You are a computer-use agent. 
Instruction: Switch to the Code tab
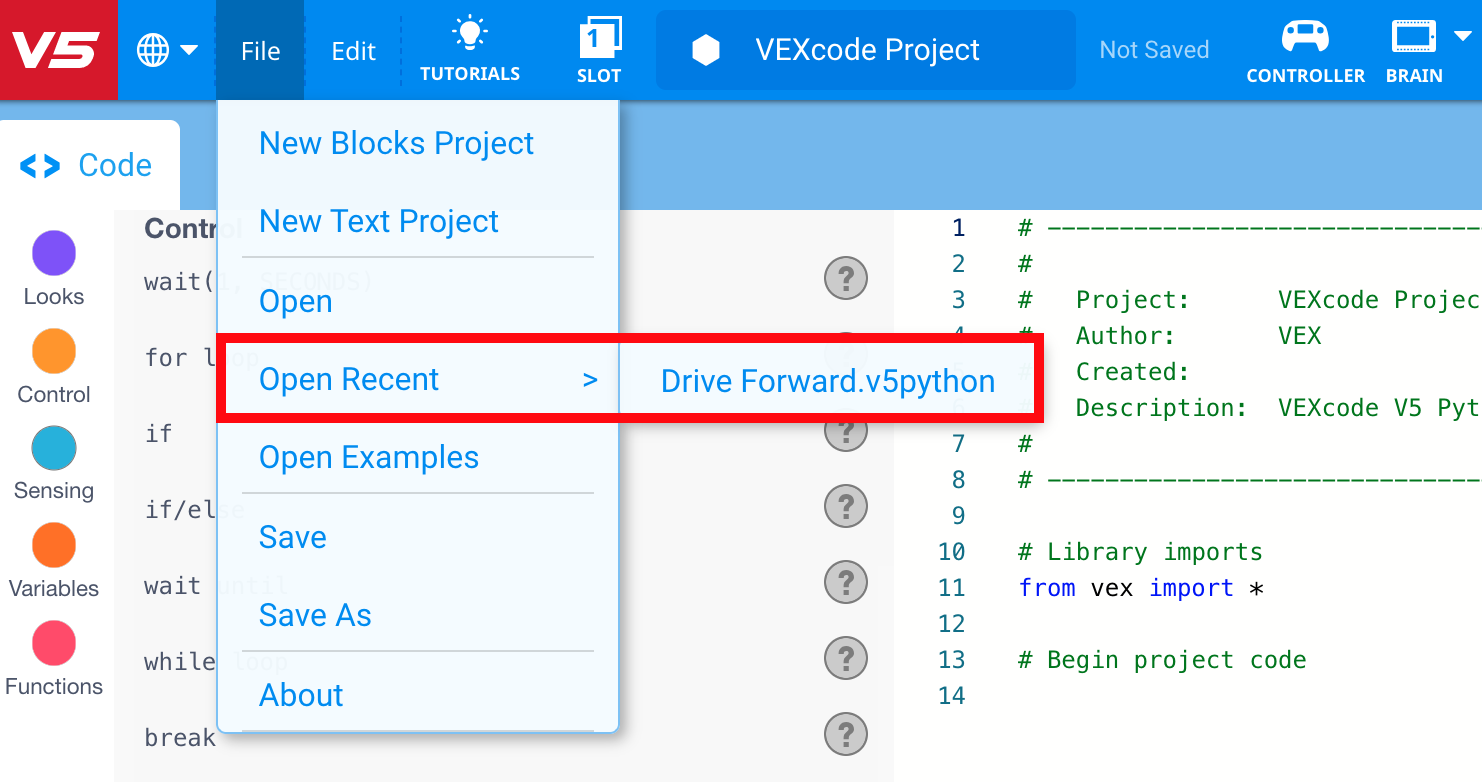tap(90, 165)
